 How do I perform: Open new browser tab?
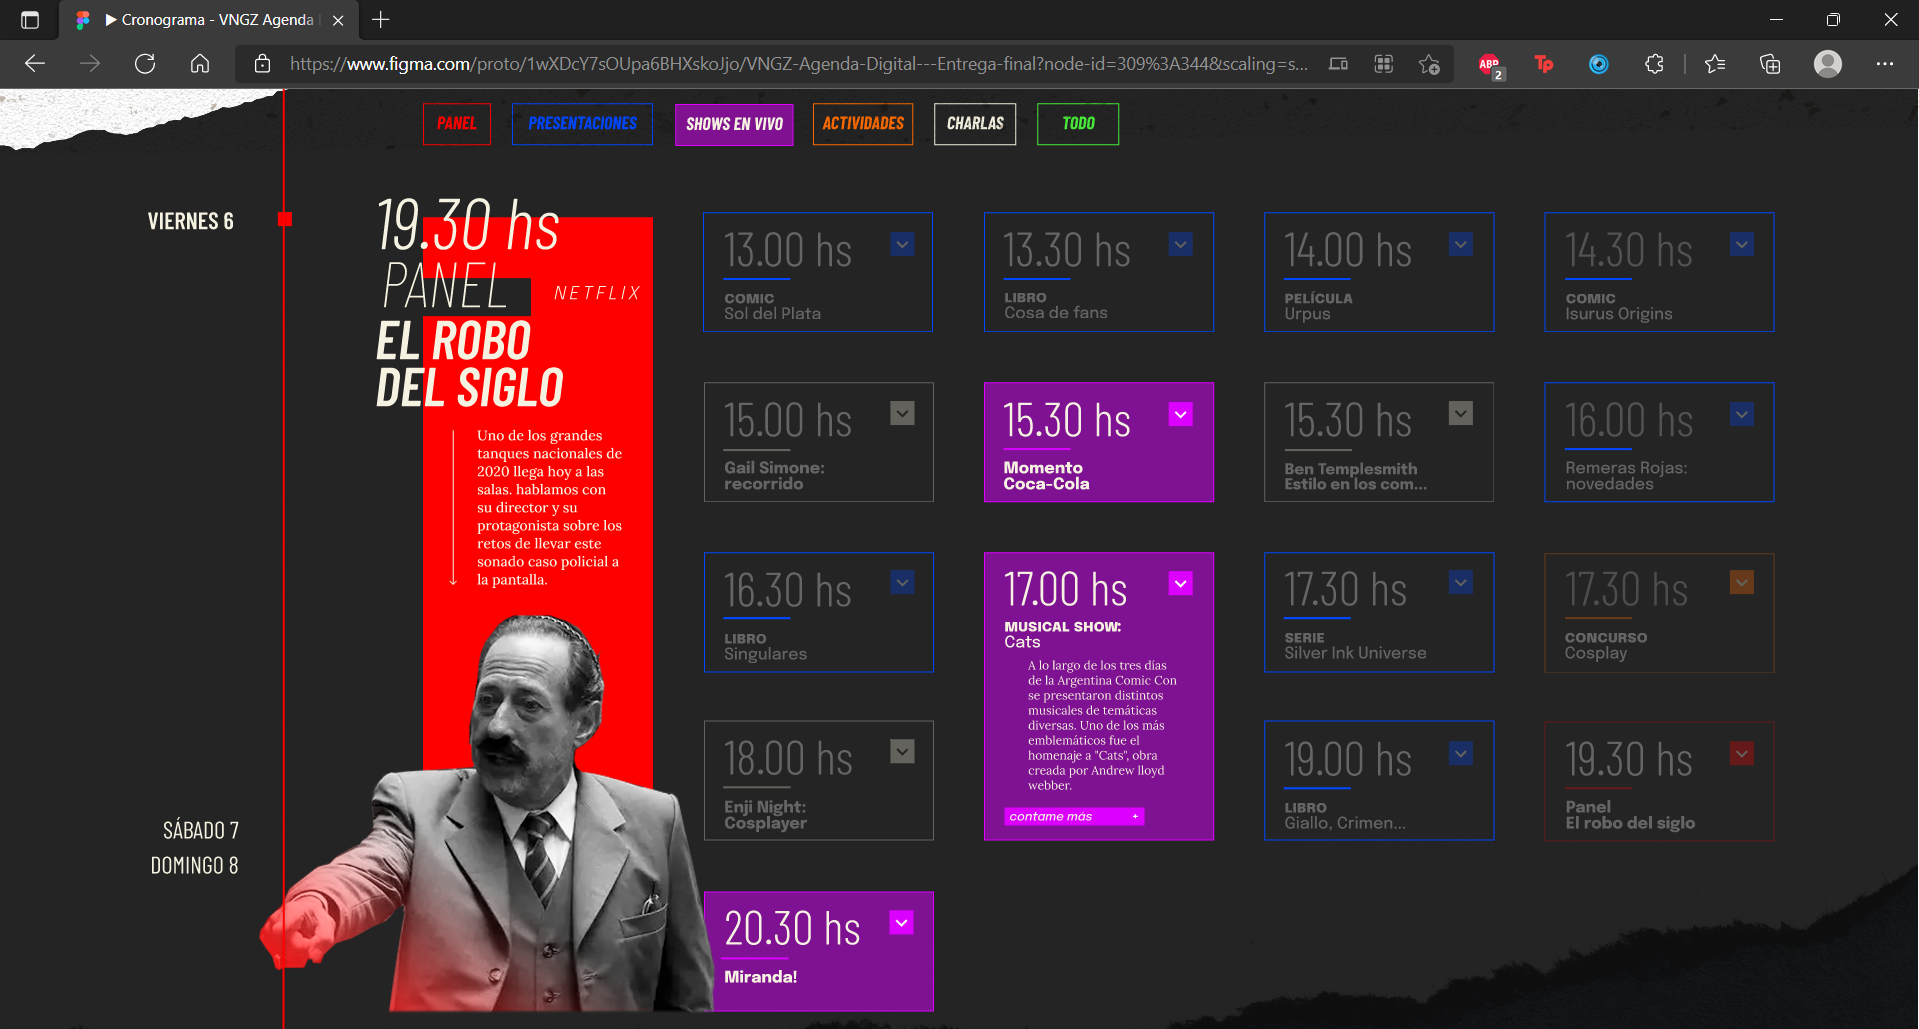pos(381,20)
